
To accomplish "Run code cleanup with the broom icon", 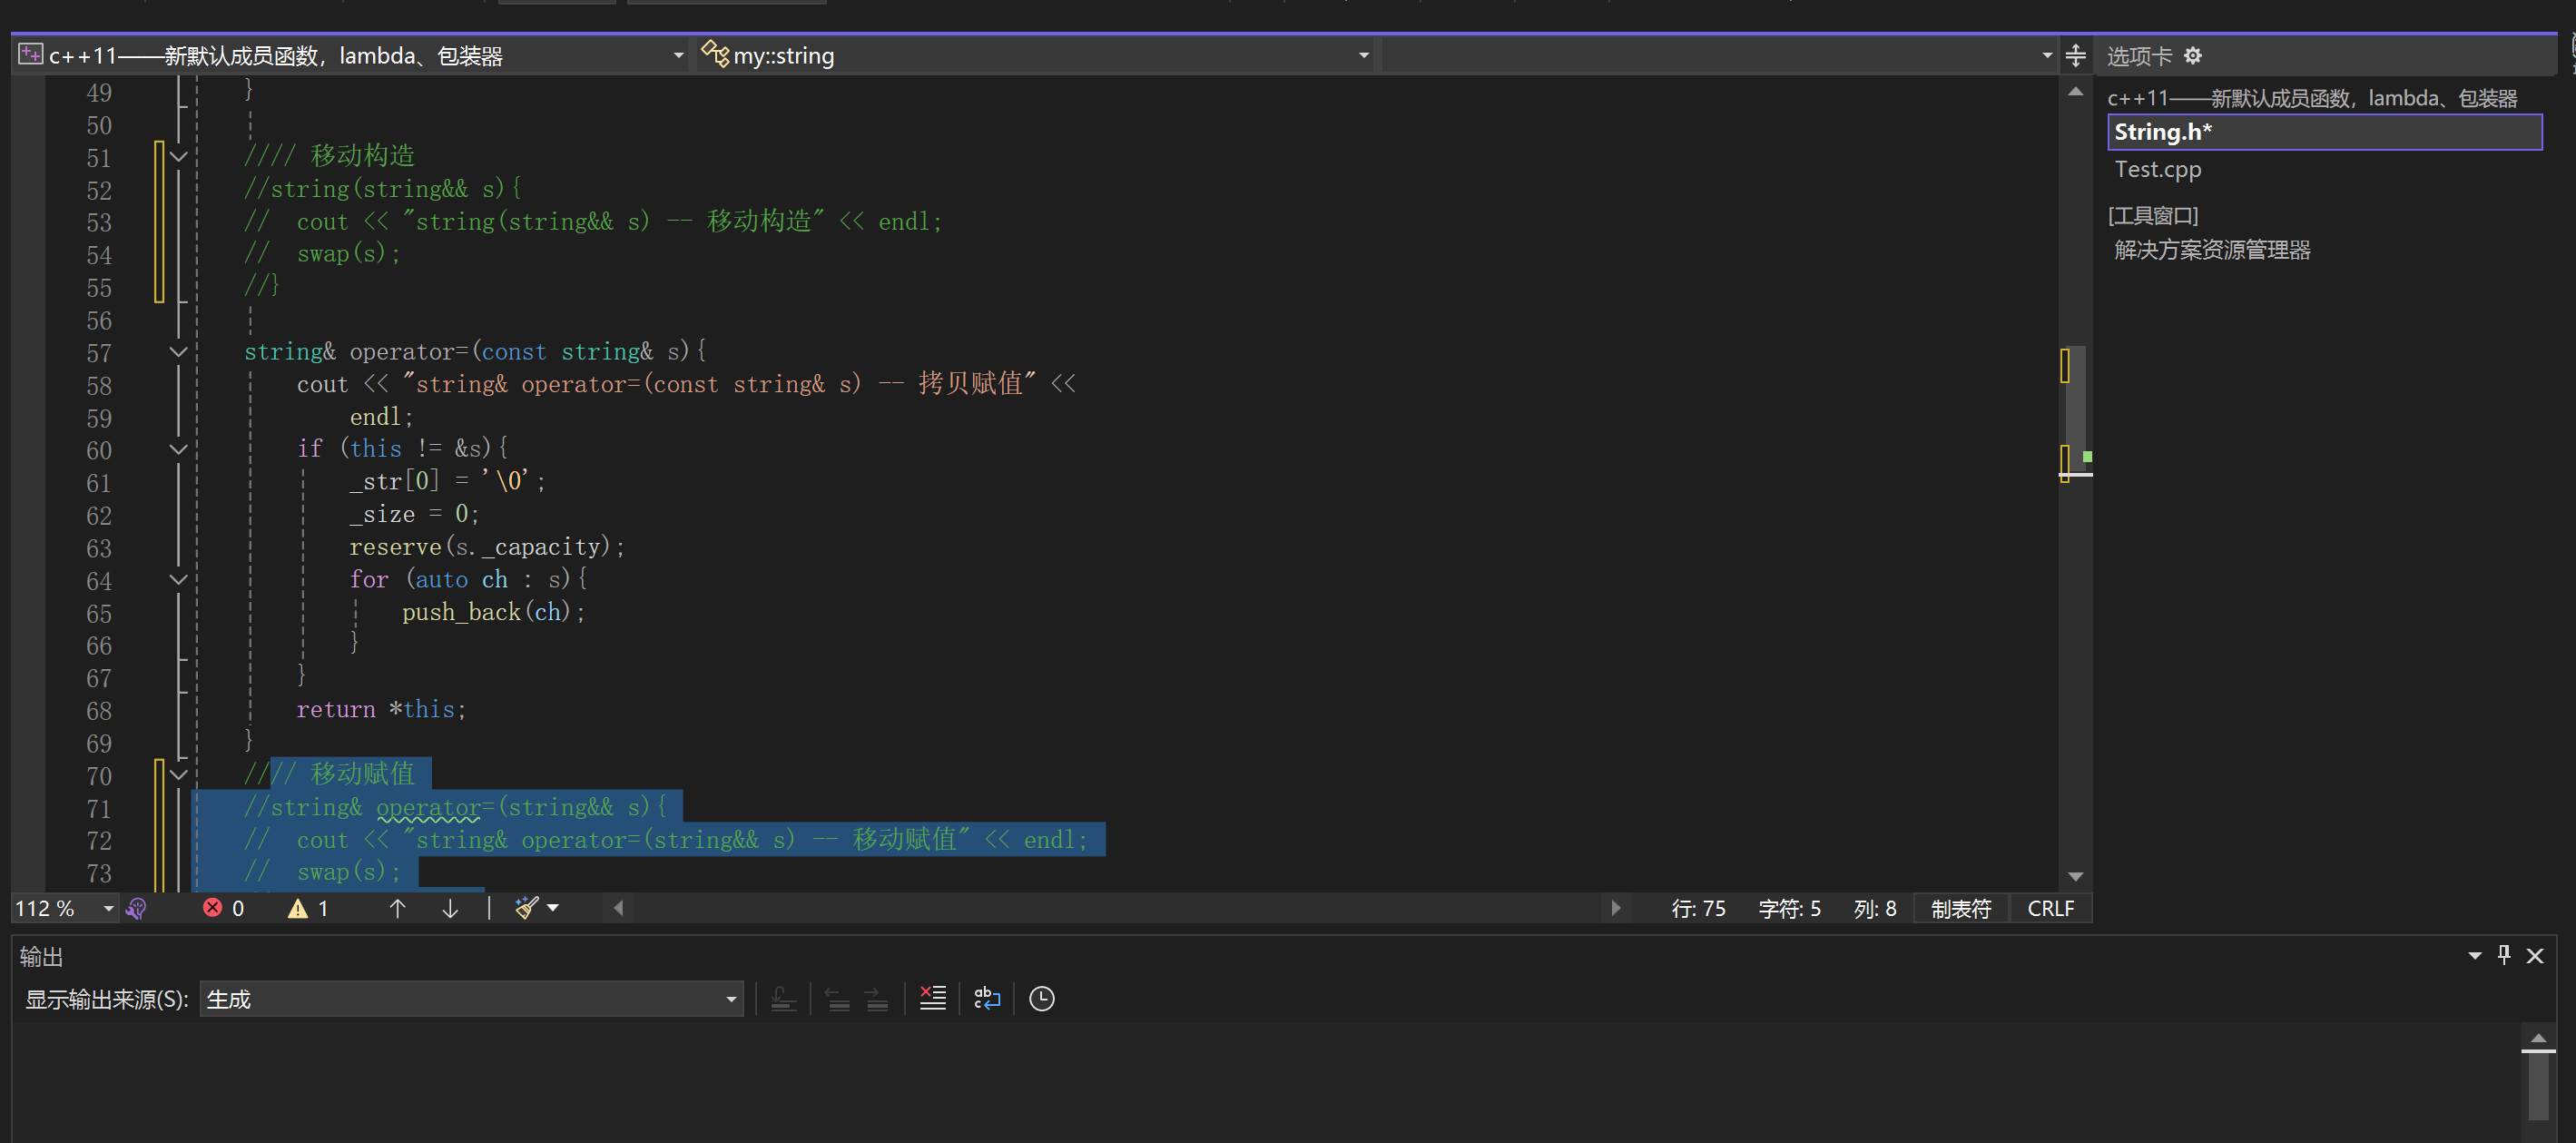I will pyautogui.click(x=526, y=908).
